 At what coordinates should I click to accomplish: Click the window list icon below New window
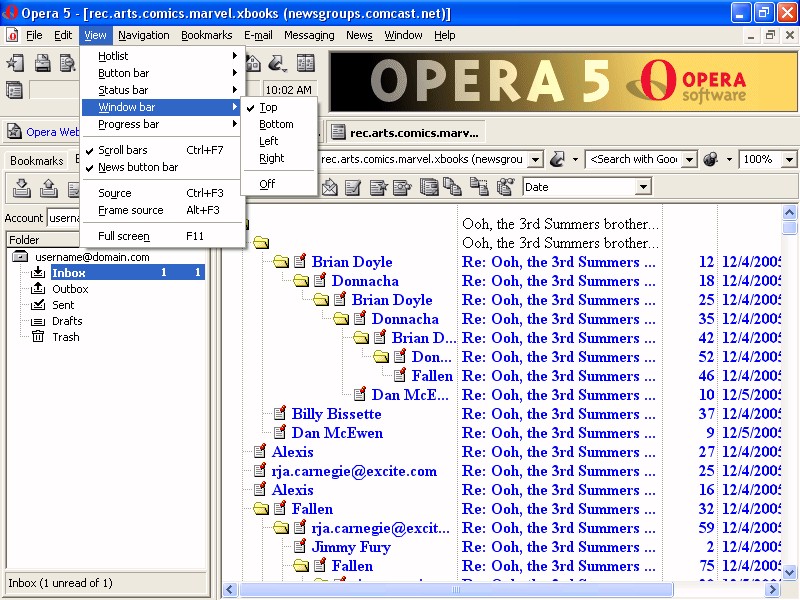click(14, 90)
